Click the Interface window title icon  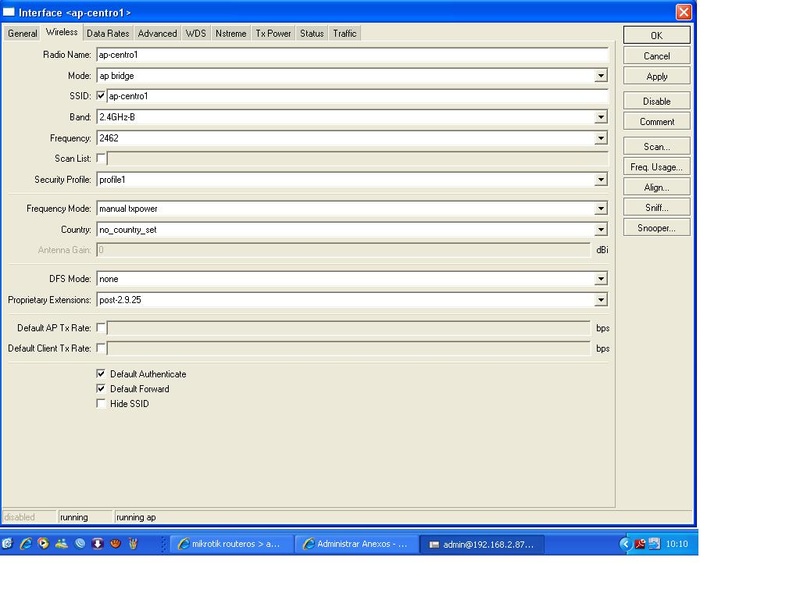(9, 12)
